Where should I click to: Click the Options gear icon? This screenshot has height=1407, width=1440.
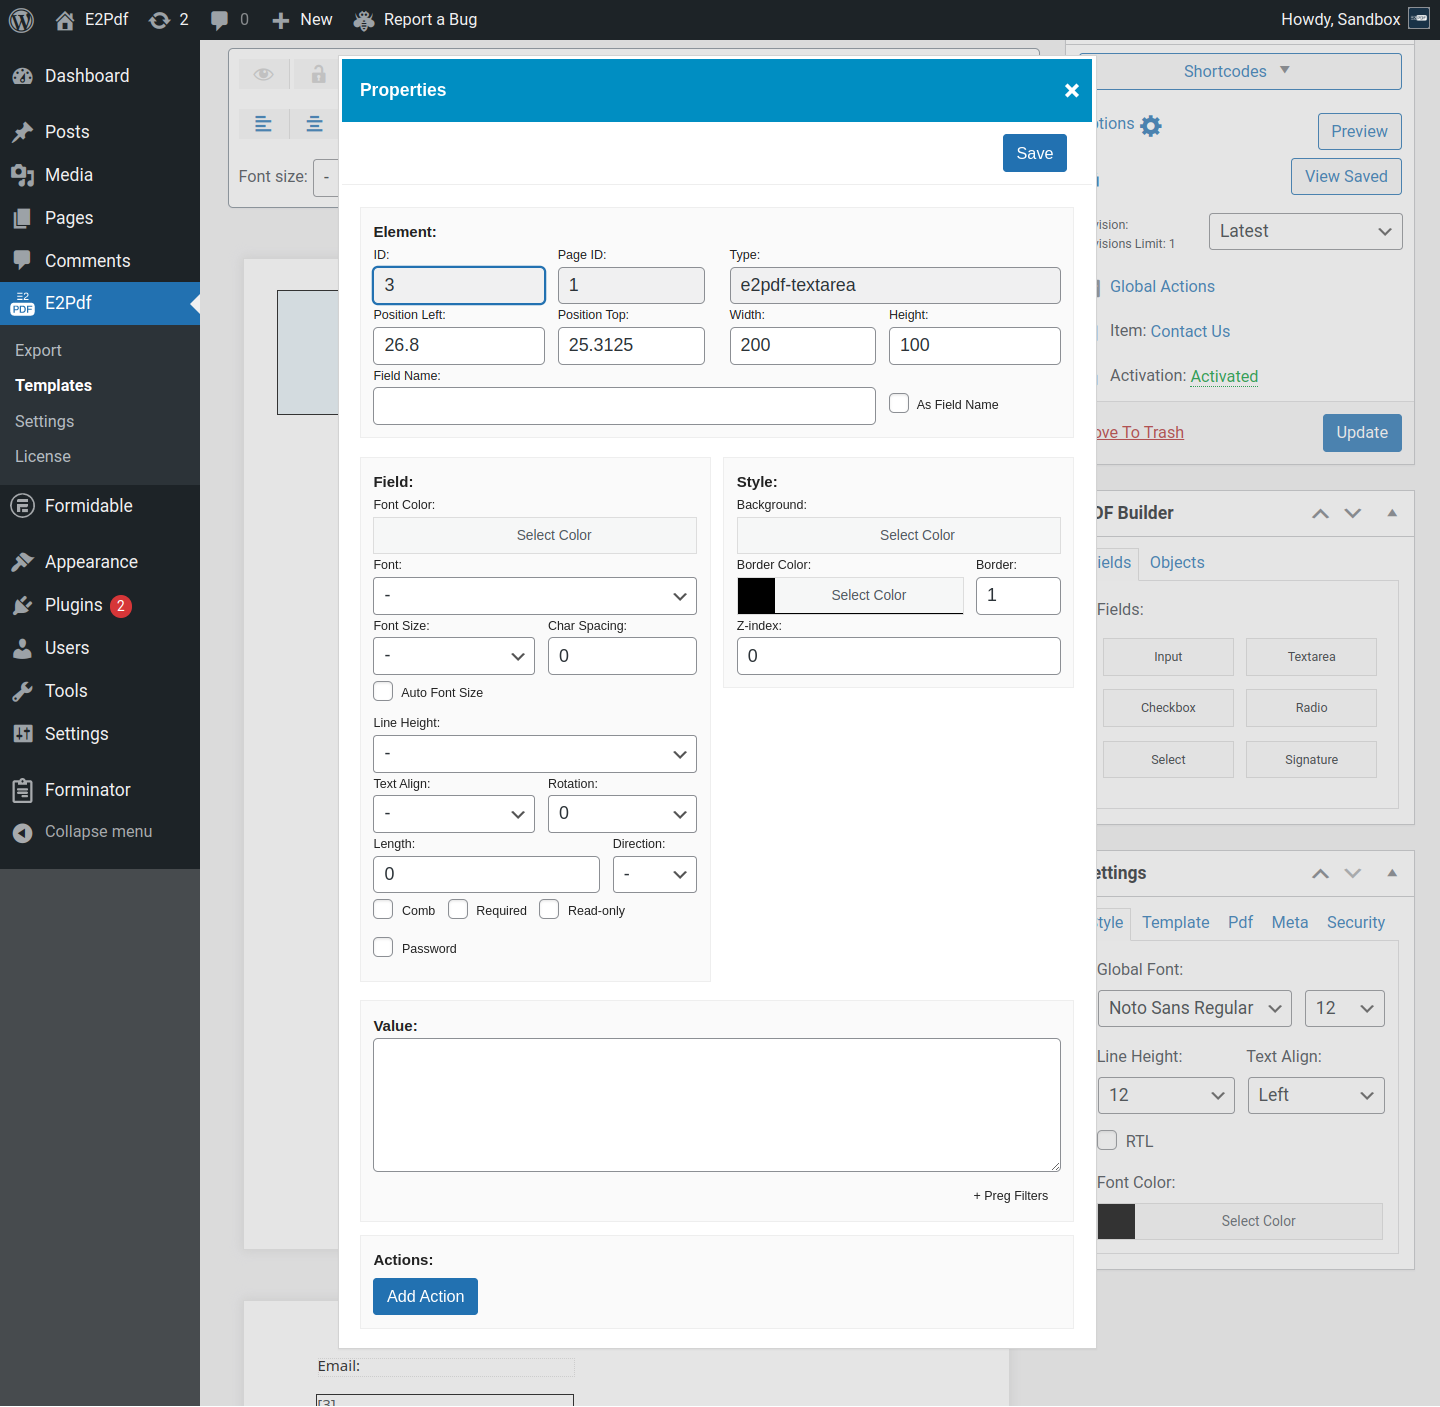pyautogui.click(x=1151, y=126)
